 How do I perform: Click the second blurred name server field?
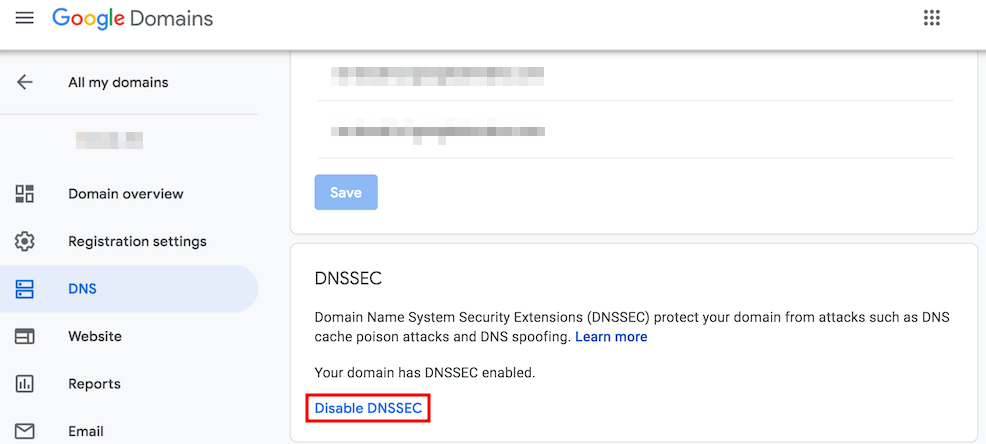pos(635,131)
